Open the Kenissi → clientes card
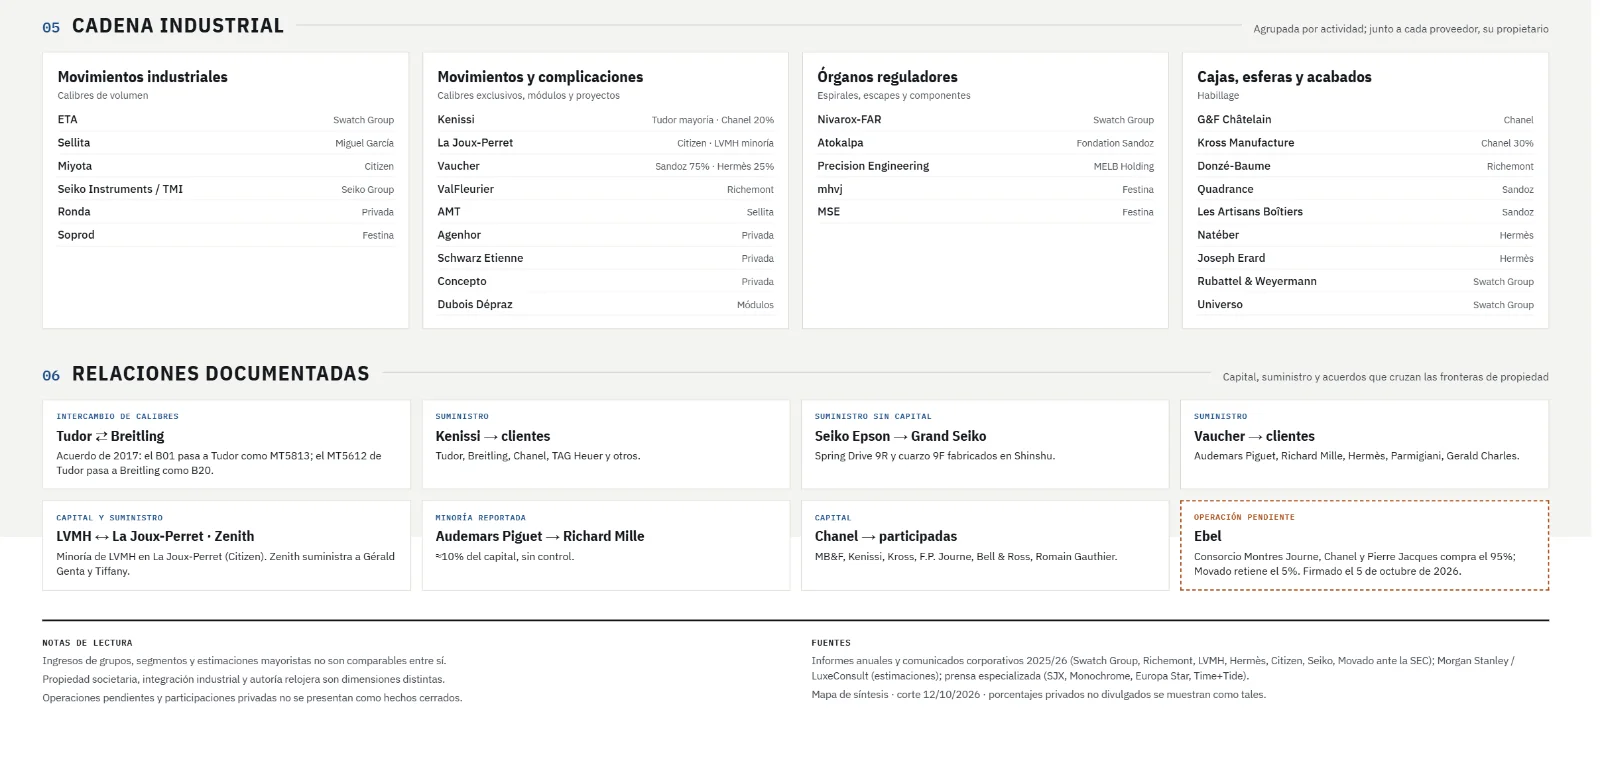Viewport: 1600px width, 761px height. point(605,444)
